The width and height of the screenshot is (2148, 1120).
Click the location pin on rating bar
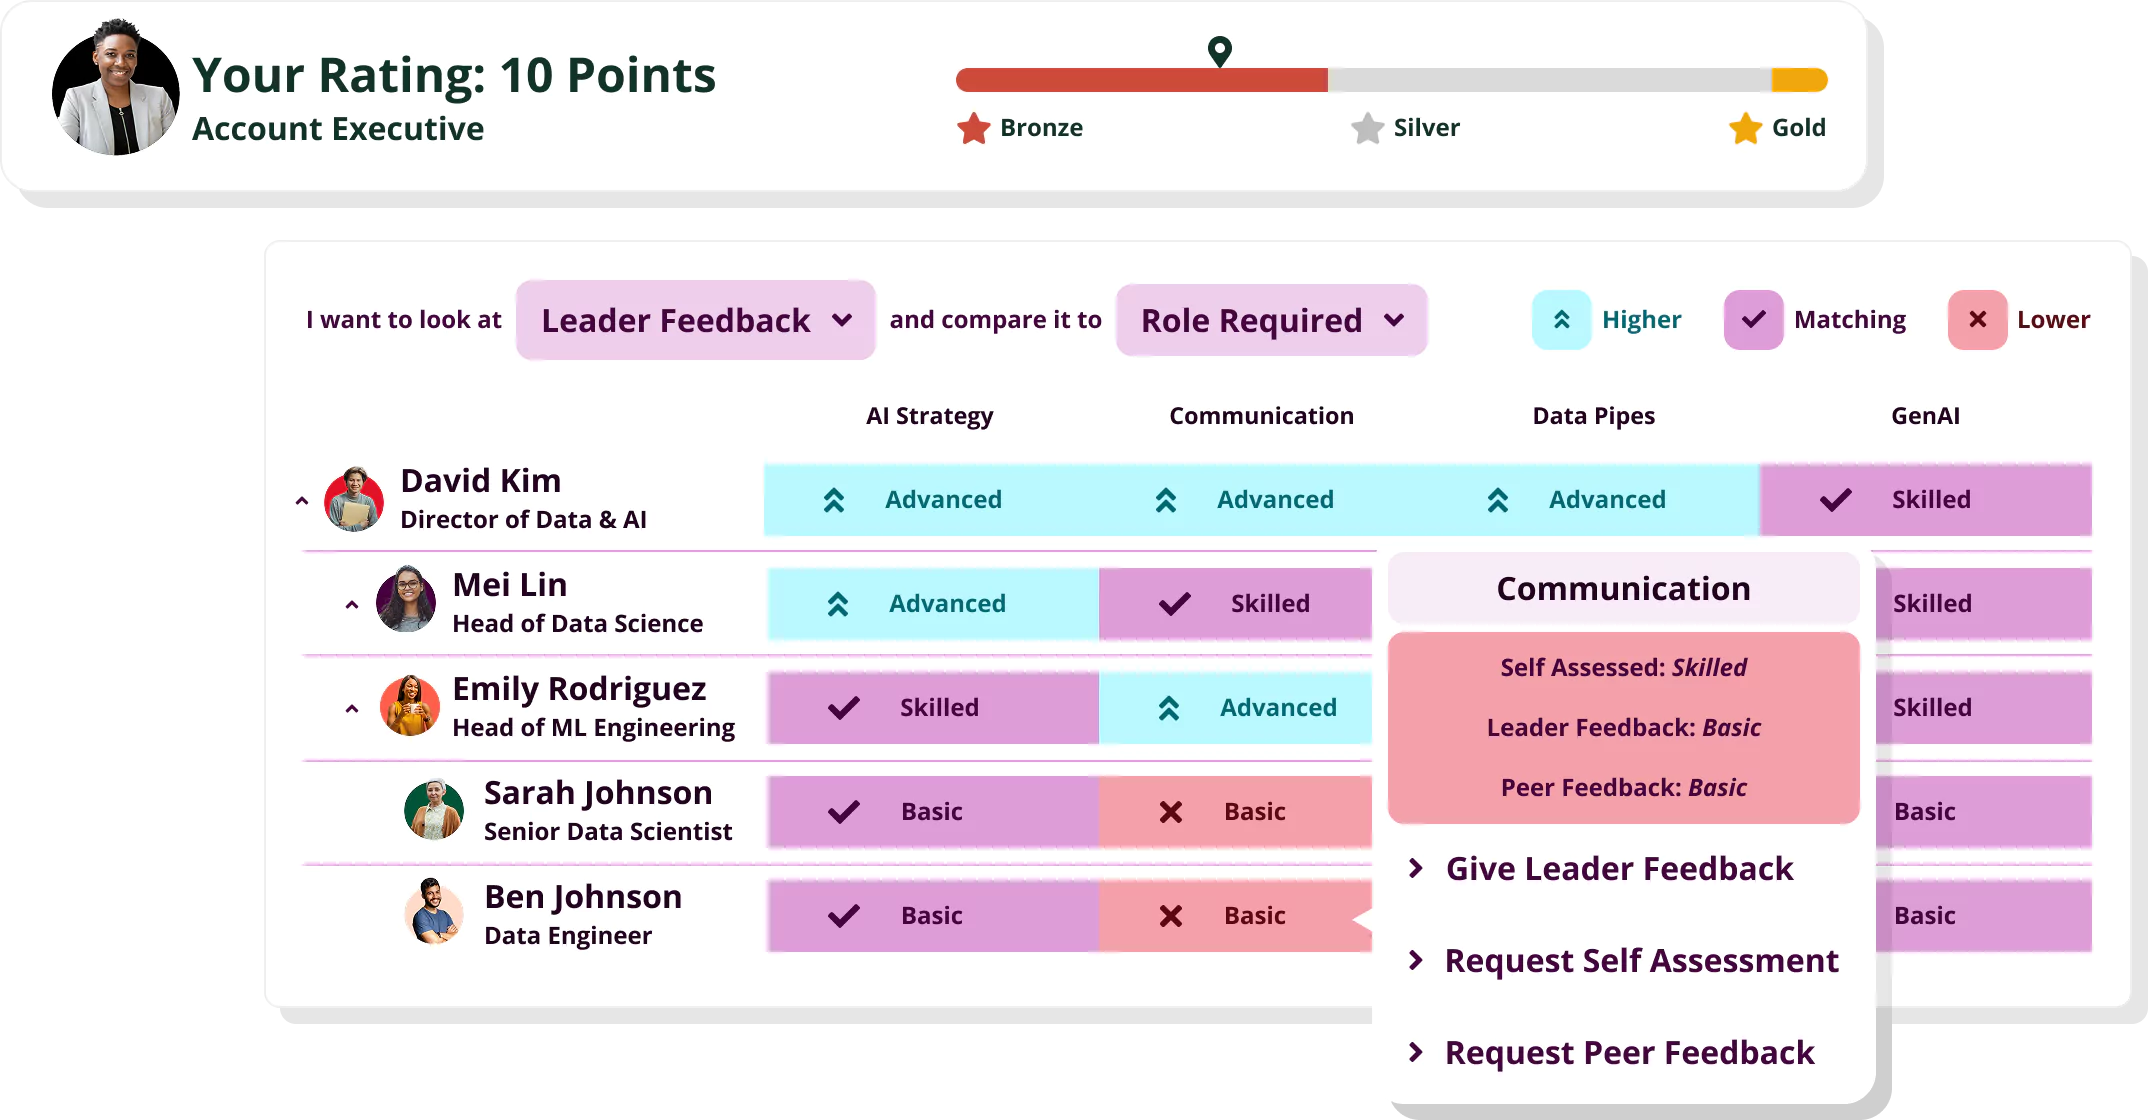(1219, 51)
